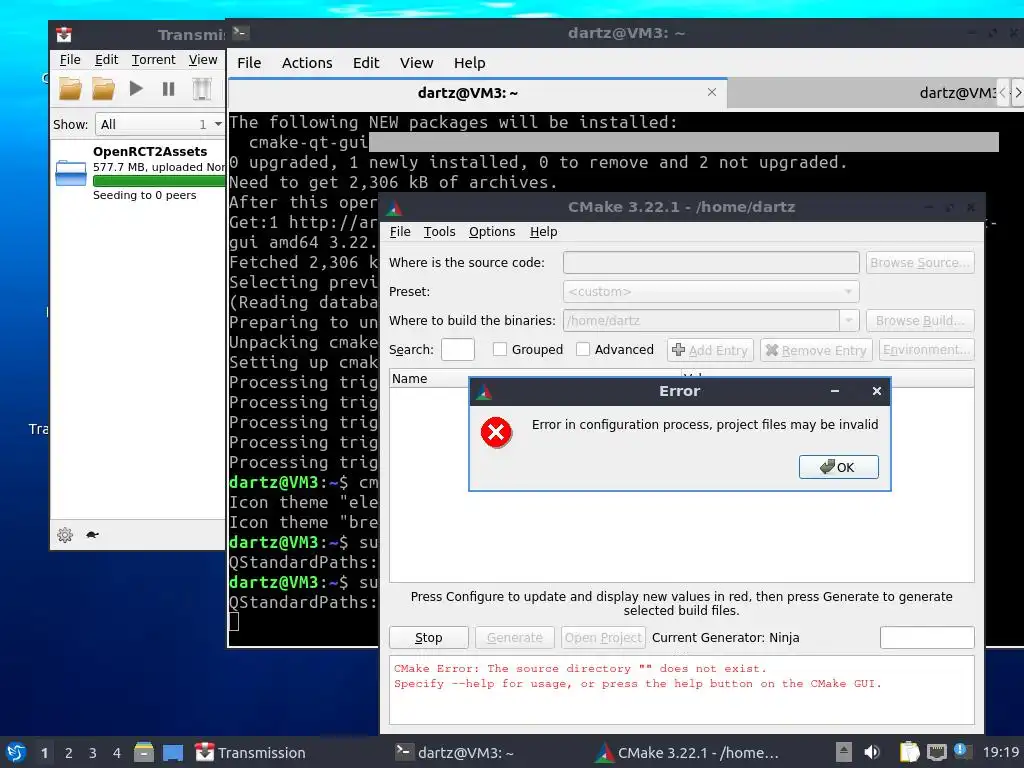Viewport: 1024px width, 768px height.
Task: Click the update notifier tray icon
Action: [x=962, y=751]
